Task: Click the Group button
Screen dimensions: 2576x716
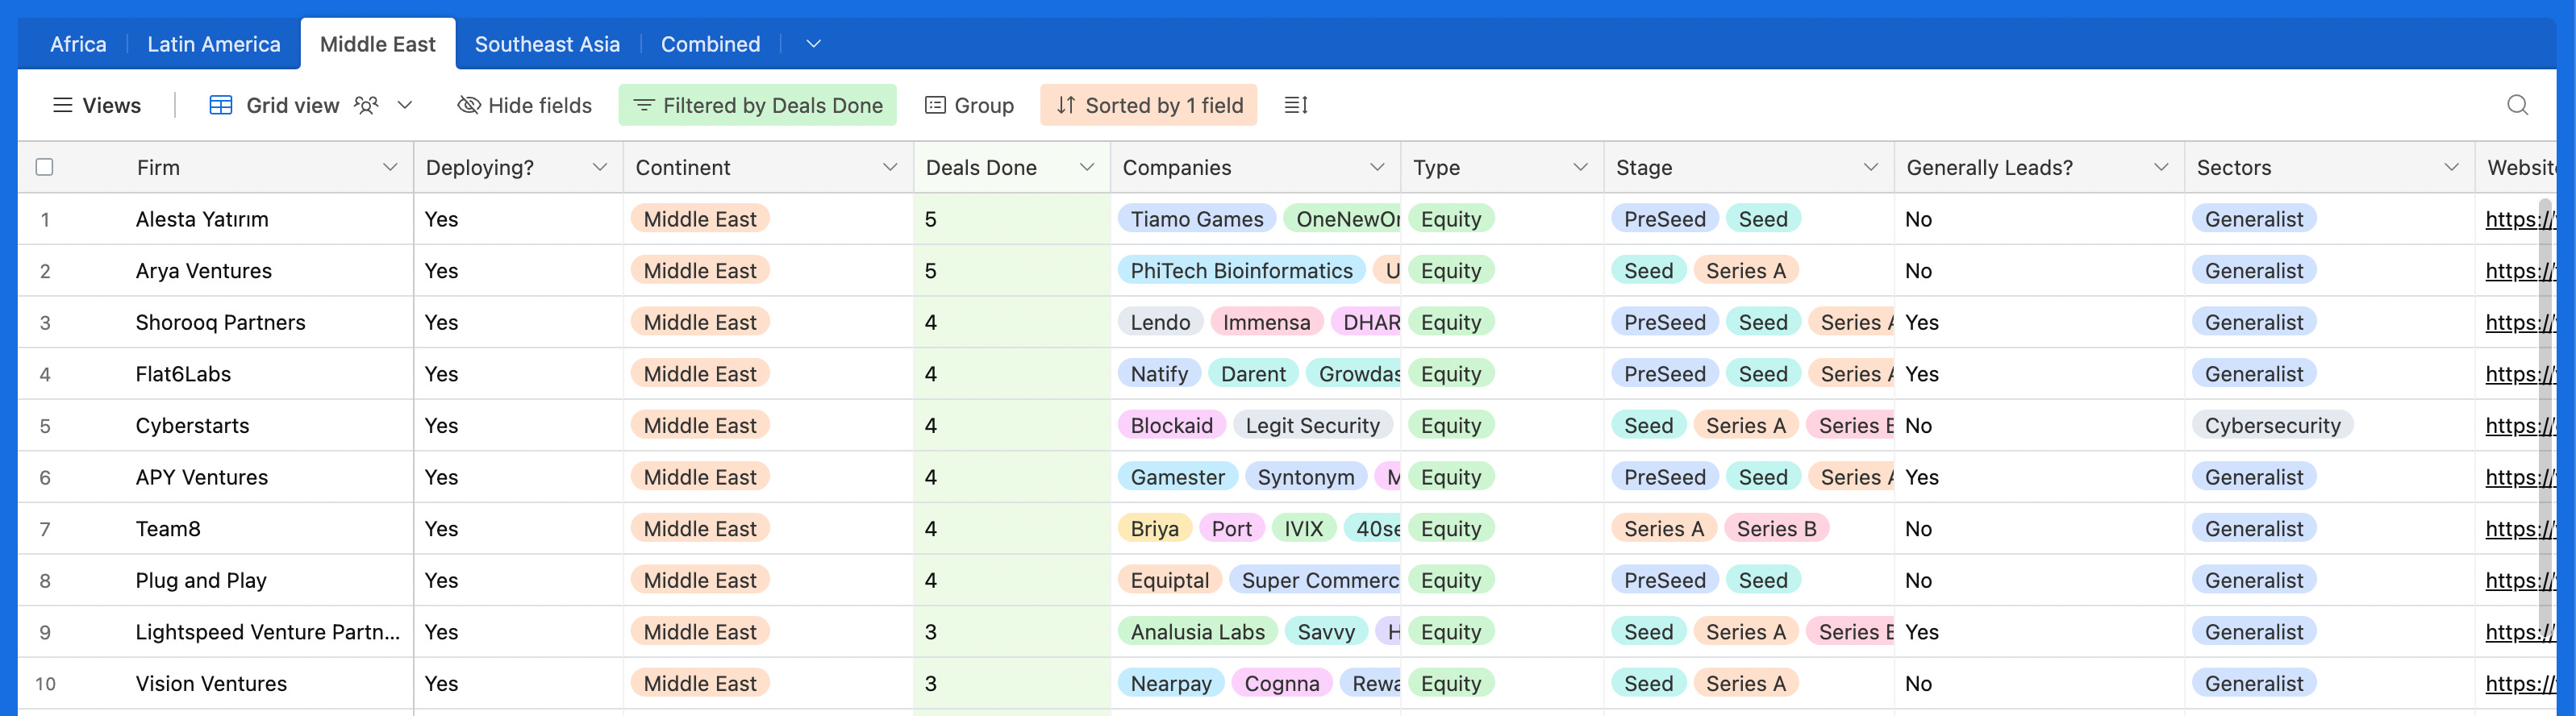Action: click(x=969, y=105)
